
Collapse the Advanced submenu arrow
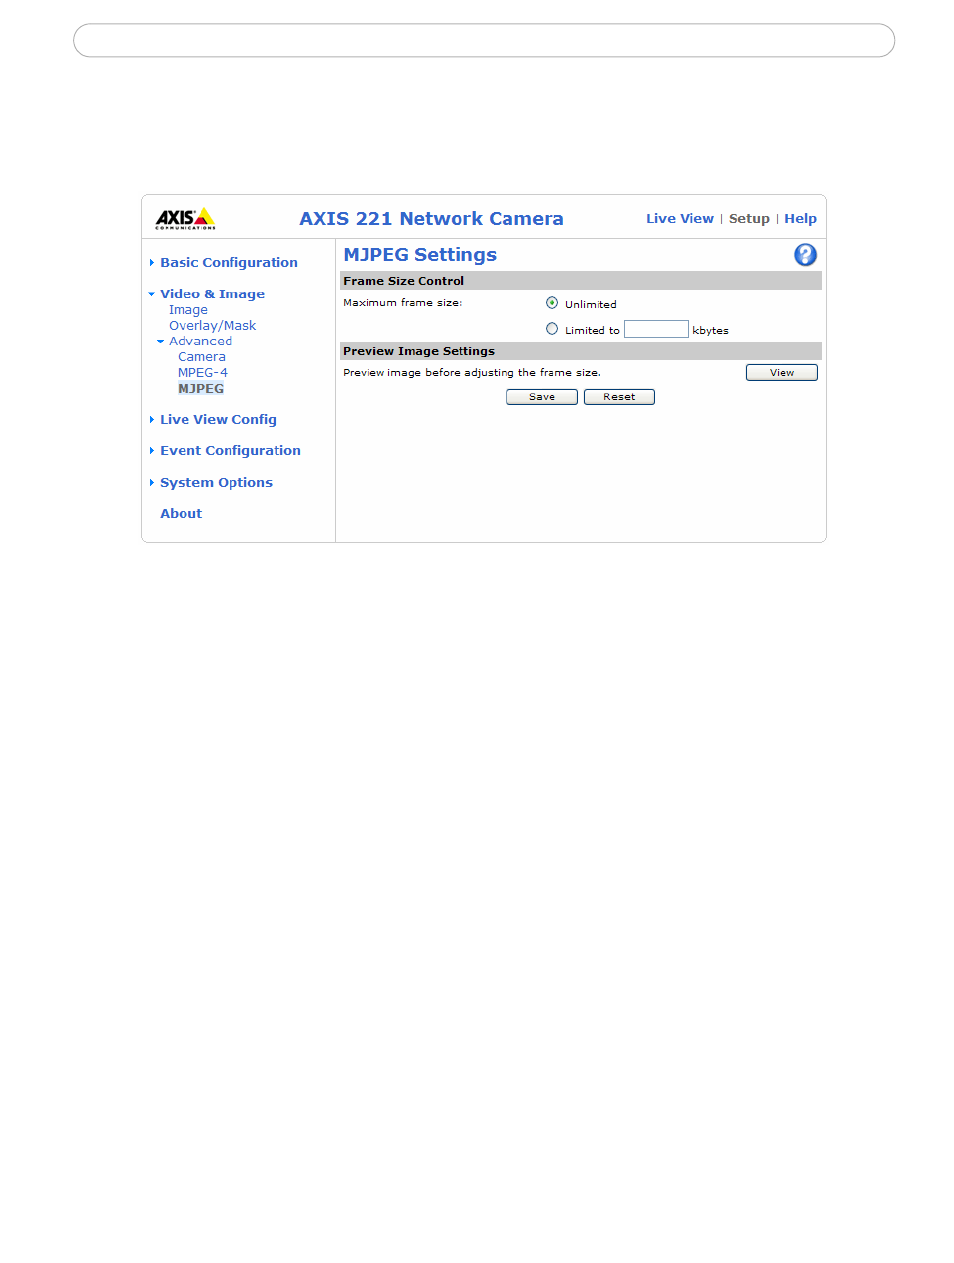(161, 342)
